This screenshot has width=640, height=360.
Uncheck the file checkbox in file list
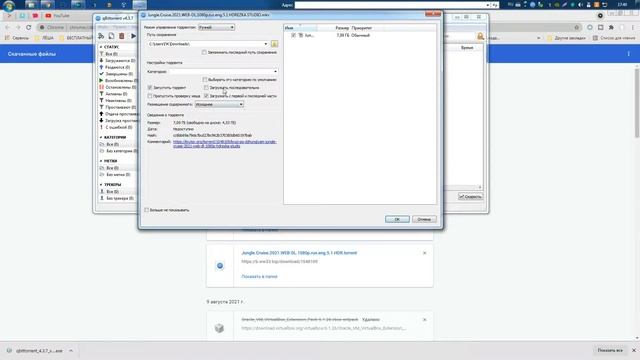coord(293,36)
